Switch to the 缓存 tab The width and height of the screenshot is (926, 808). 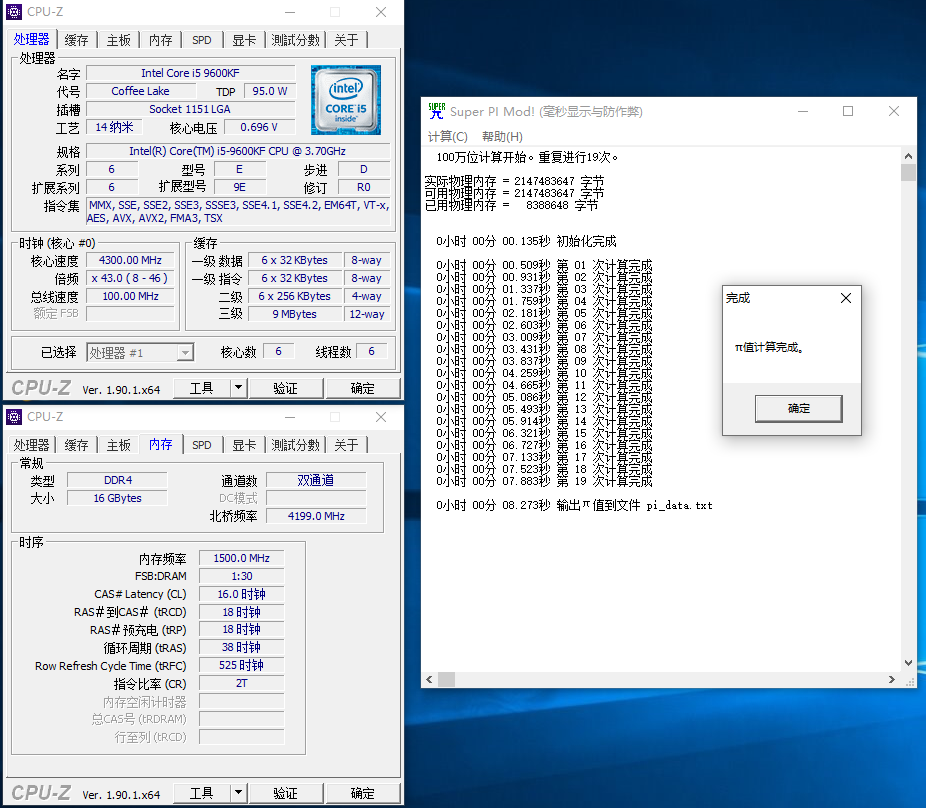(x=77, y=40)
